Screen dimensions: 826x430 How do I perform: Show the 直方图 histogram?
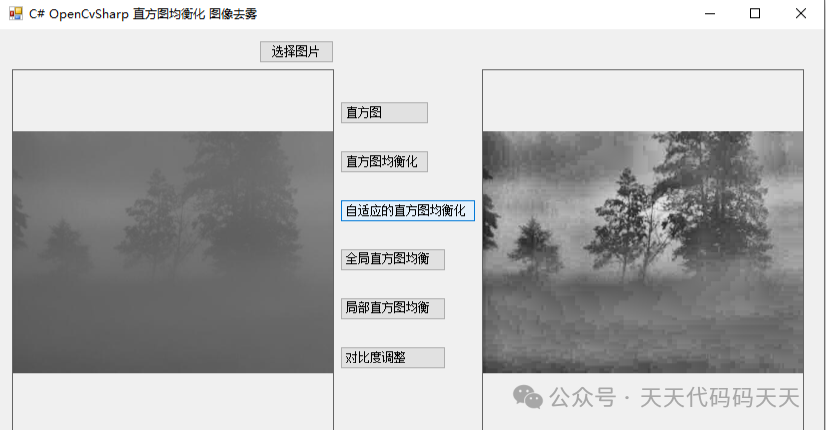pyautogui.click(x=384, y=112)
